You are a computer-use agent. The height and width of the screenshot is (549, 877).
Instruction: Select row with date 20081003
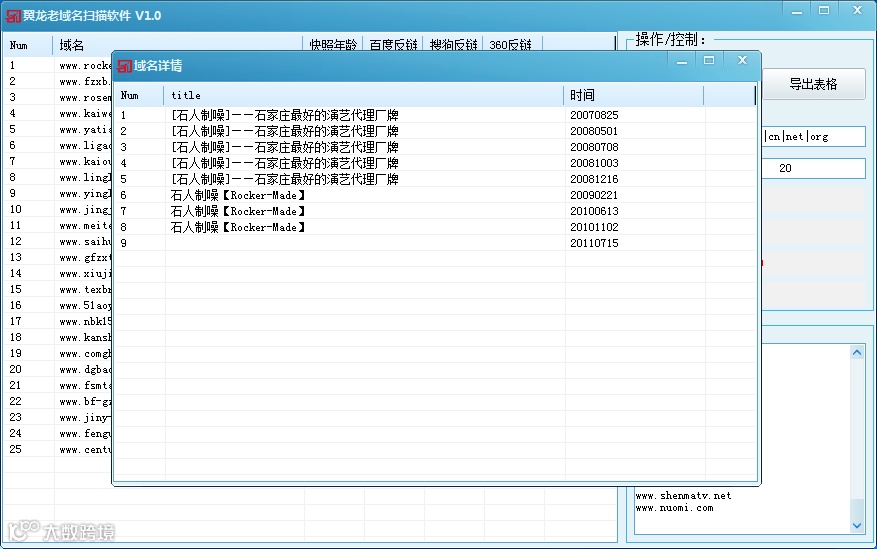[435, 163]
